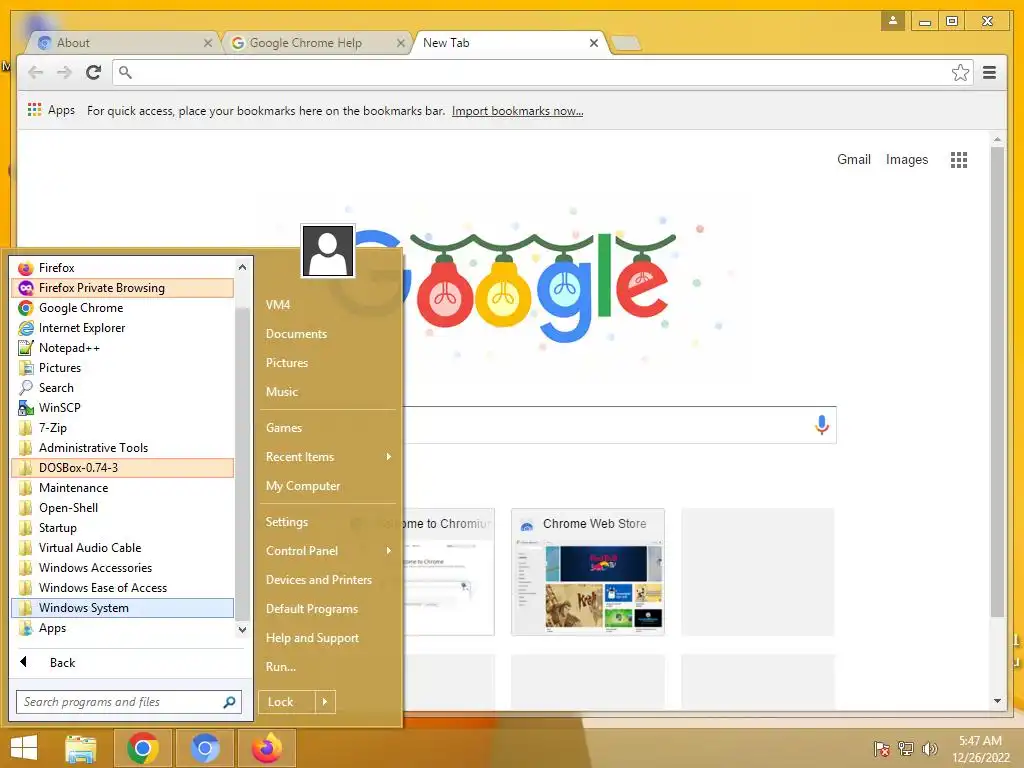The image size is (1024, 768).
Task: Bookmark this page with the star icon
Action: 960,72
